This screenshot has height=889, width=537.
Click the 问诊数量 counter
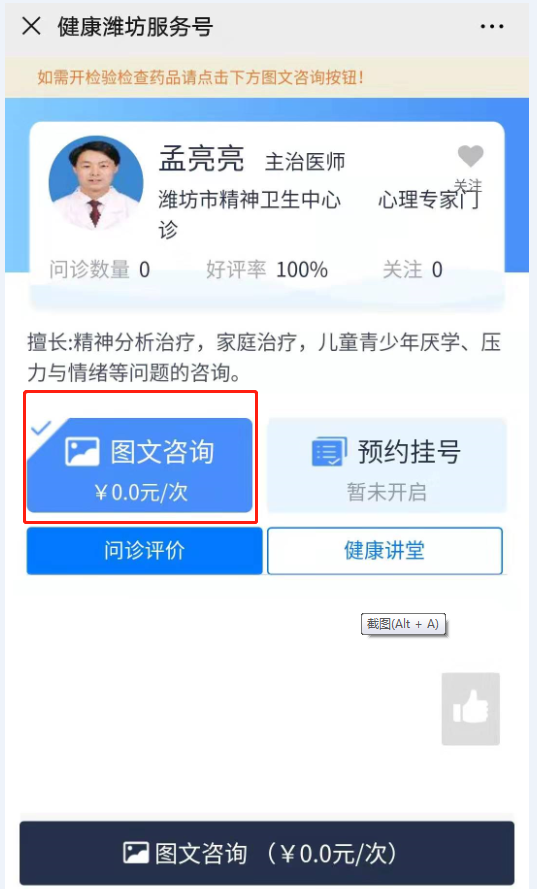pyautogui.click(x=100, y=269)
